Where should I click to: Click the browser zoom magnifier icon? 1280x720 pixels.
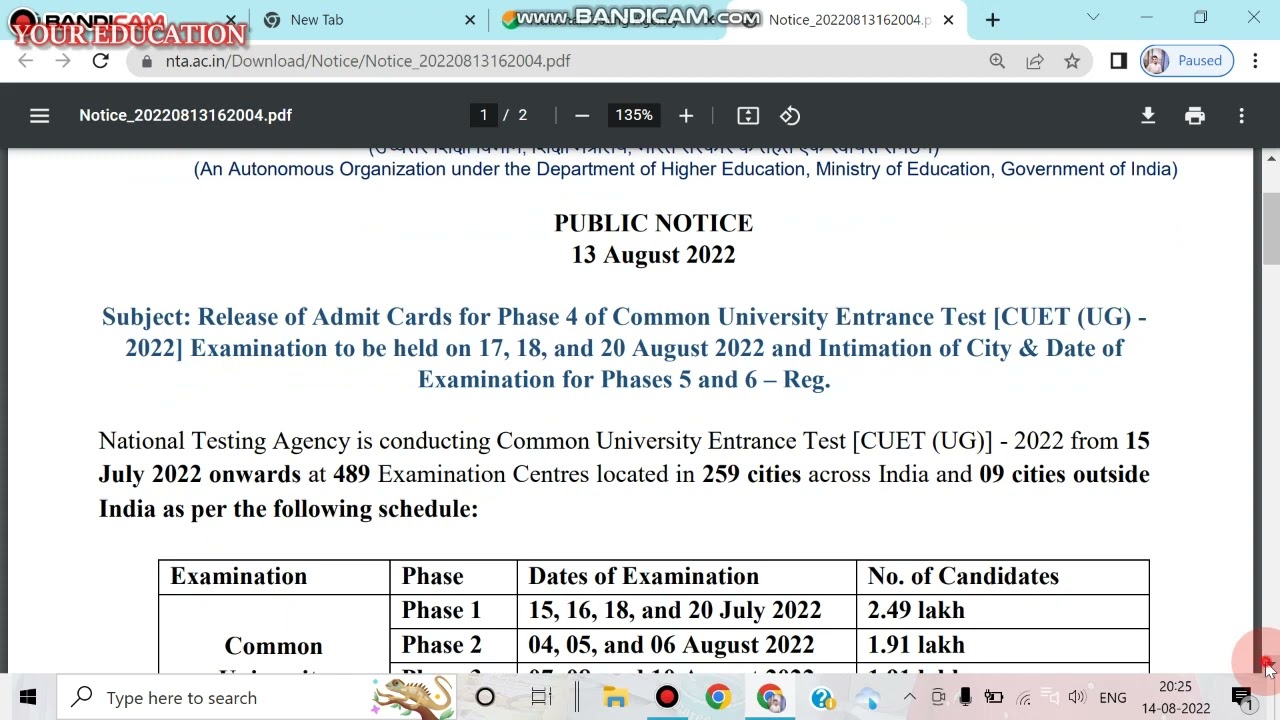pos(997,61)
